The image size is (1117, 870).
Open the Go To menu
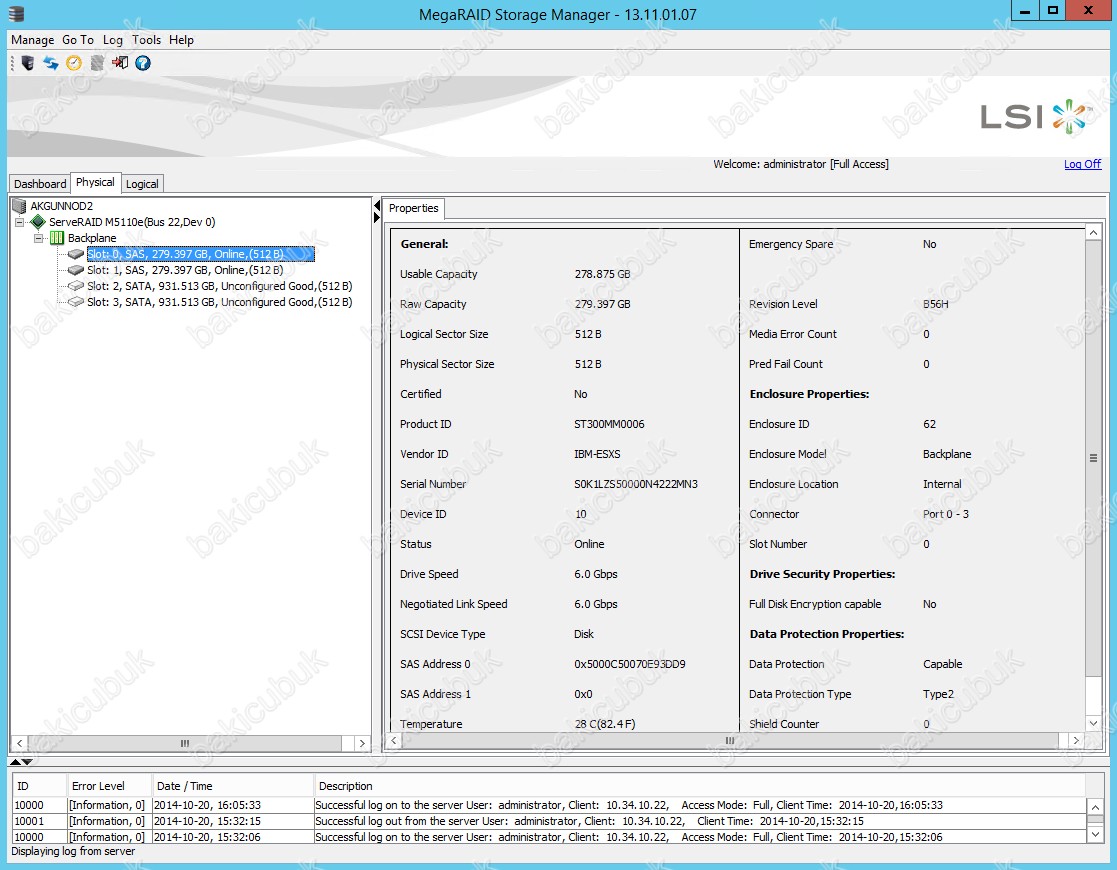[x=78, y=40]
